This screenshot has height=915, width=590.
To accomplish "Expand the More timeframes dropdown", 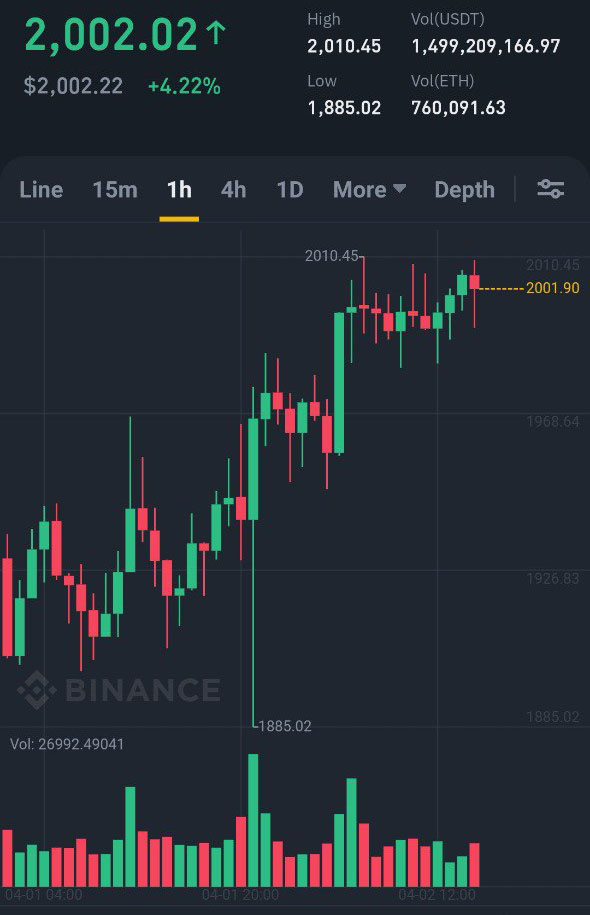I will [369, 190].
